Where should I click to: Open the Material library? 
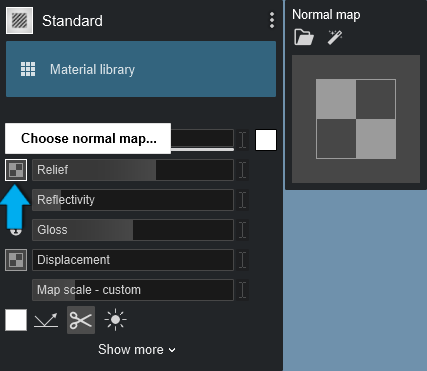click(141, 69)
